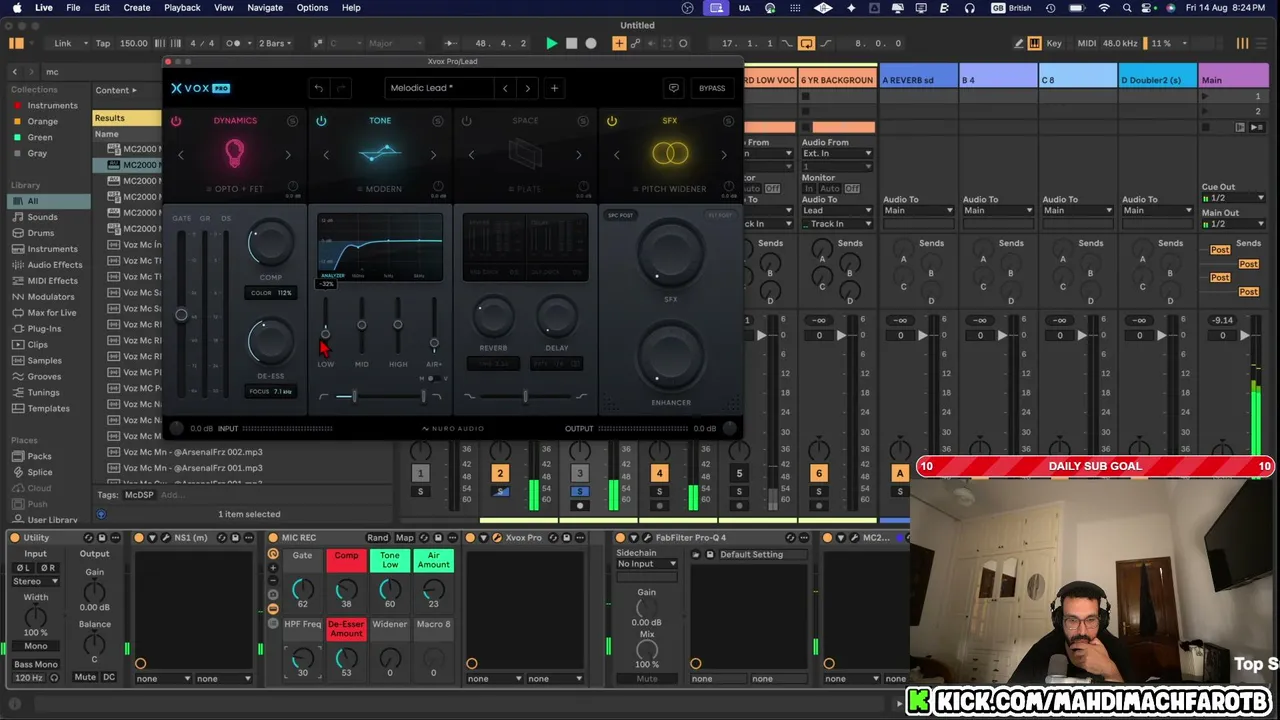Toggle the Space module power icon
The width and height of the screenshot is (1280, 720).
(x=466, y=121)
